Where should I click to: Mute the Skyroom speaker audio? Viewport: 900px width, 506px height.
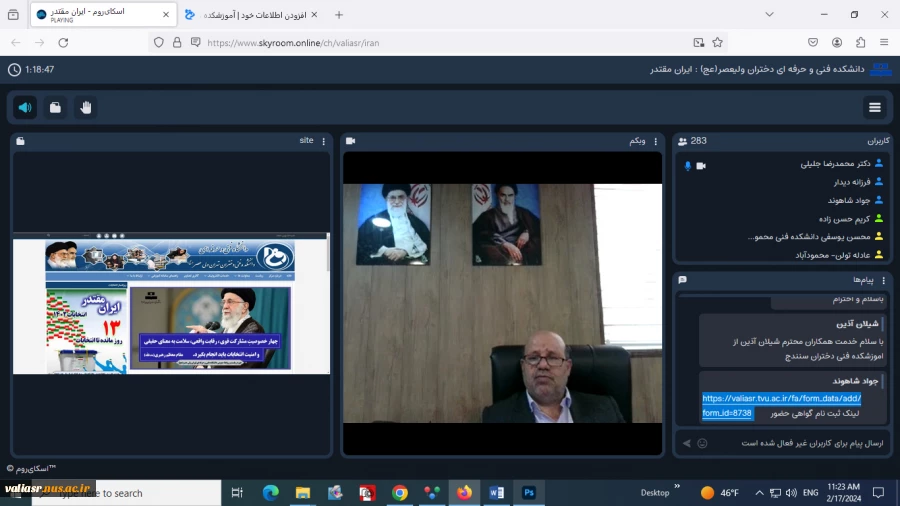coord(25,107)
